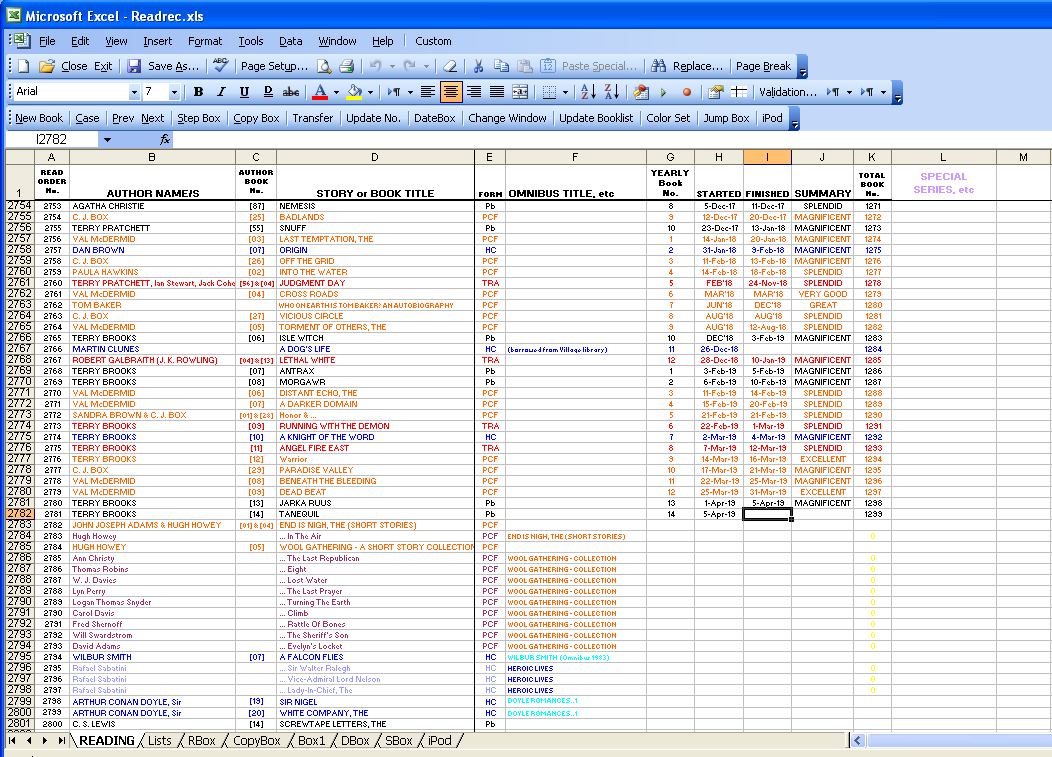Expand the font size dropdown

pos(174,92)
